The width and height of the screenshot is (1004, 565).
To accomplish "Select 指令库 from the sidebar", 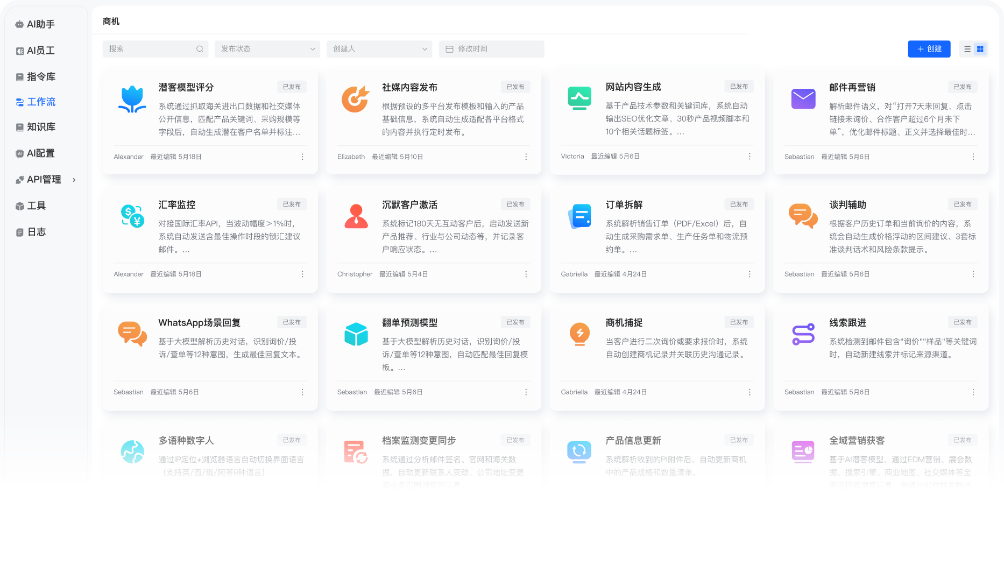I will click(x=40, y=75).
